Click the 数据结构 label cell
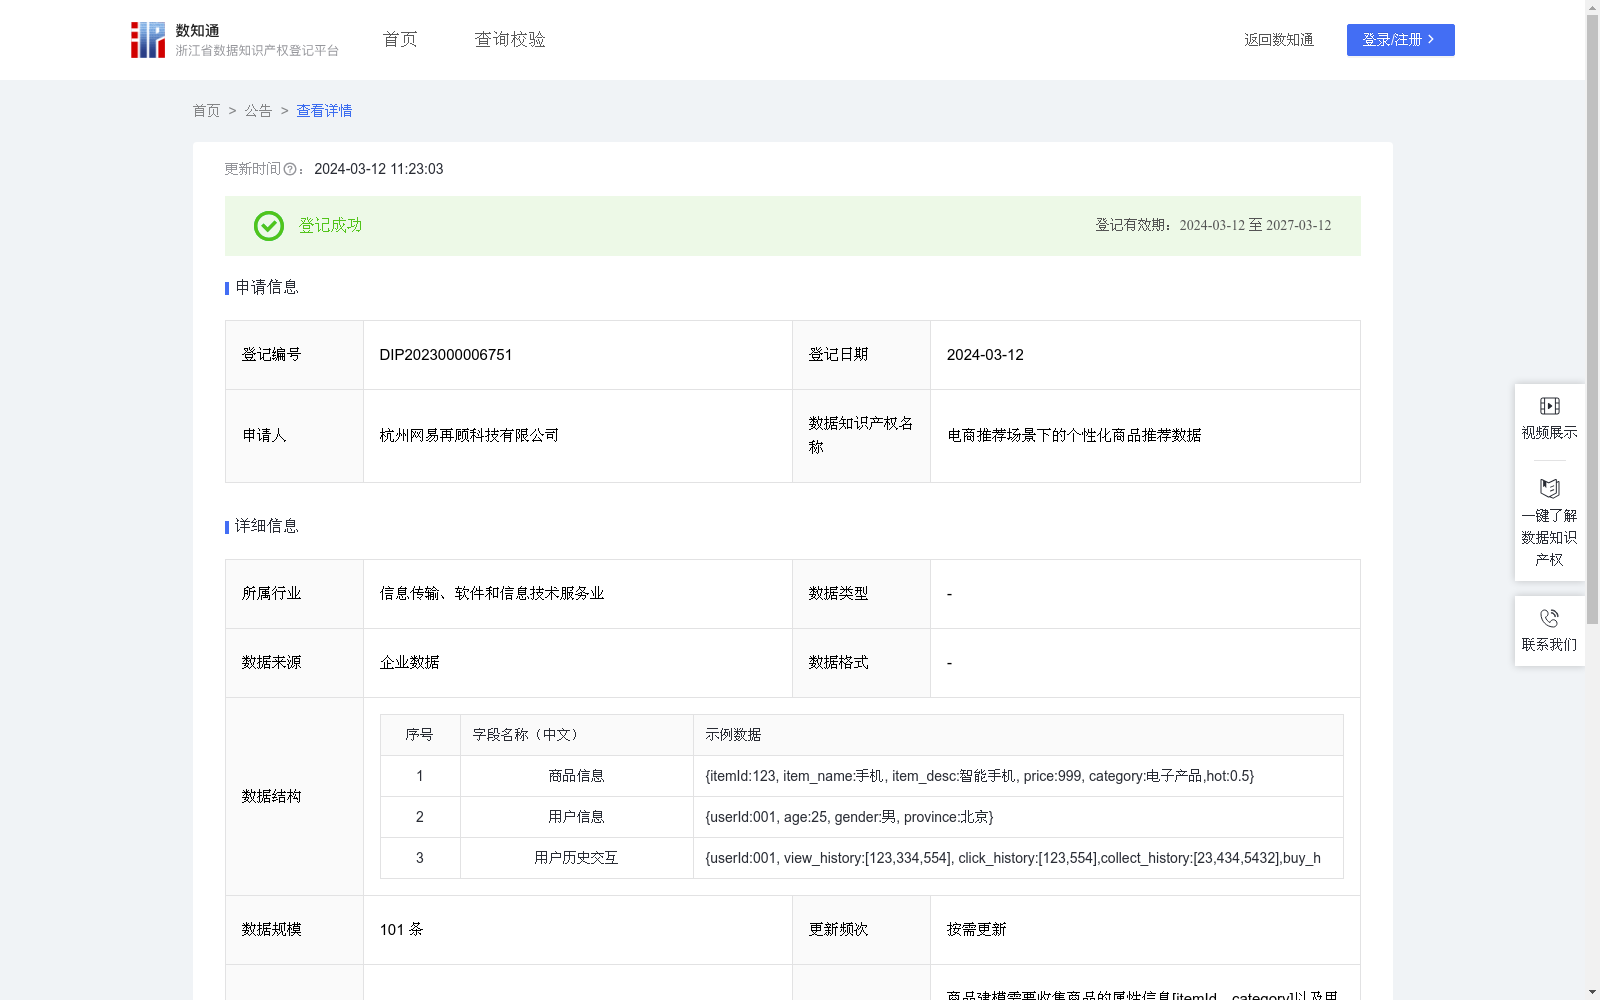 click(295, 797)
